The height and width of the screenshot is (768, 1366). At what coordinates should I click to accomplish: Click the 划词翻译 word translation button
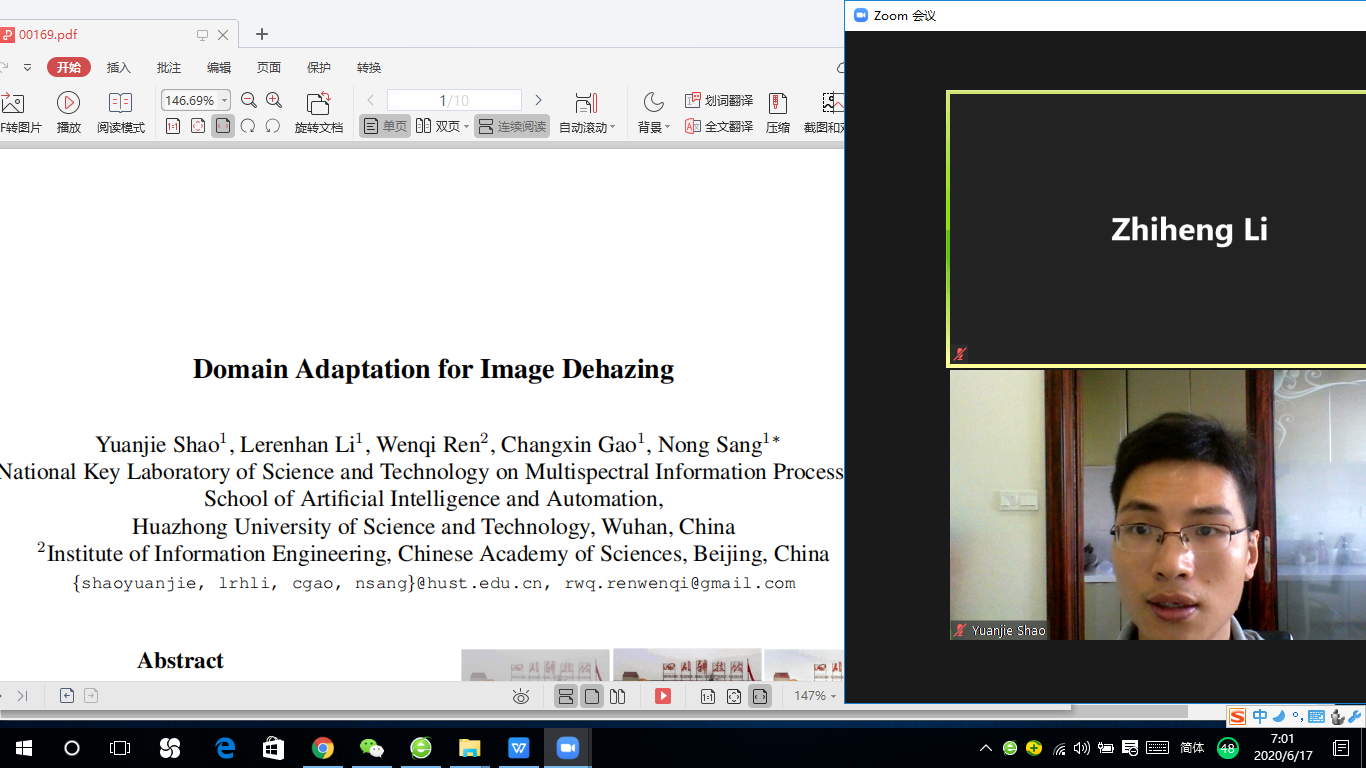point(719,101)
